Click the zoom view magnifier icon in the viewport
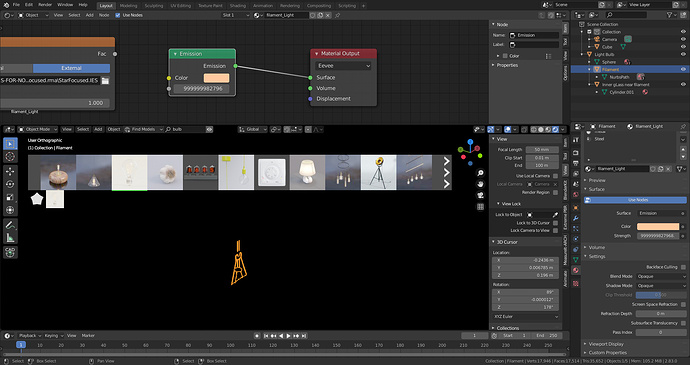 (x=480, y=173)
